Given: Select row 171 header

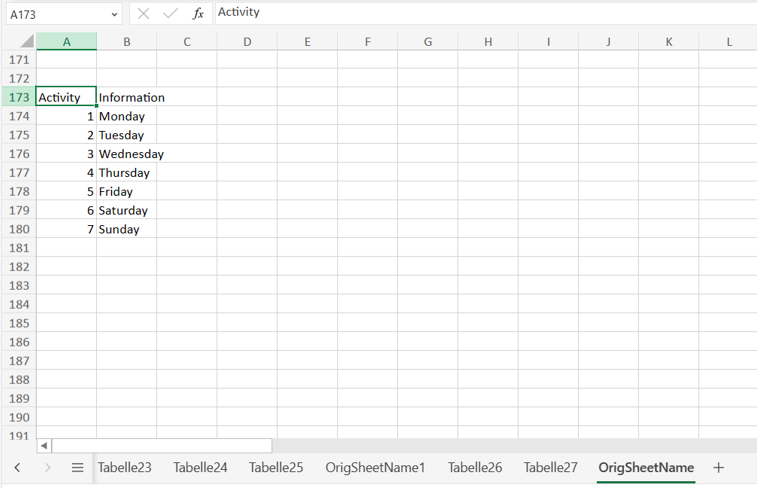Looking at the screenshot, I should tap(19, 60).
